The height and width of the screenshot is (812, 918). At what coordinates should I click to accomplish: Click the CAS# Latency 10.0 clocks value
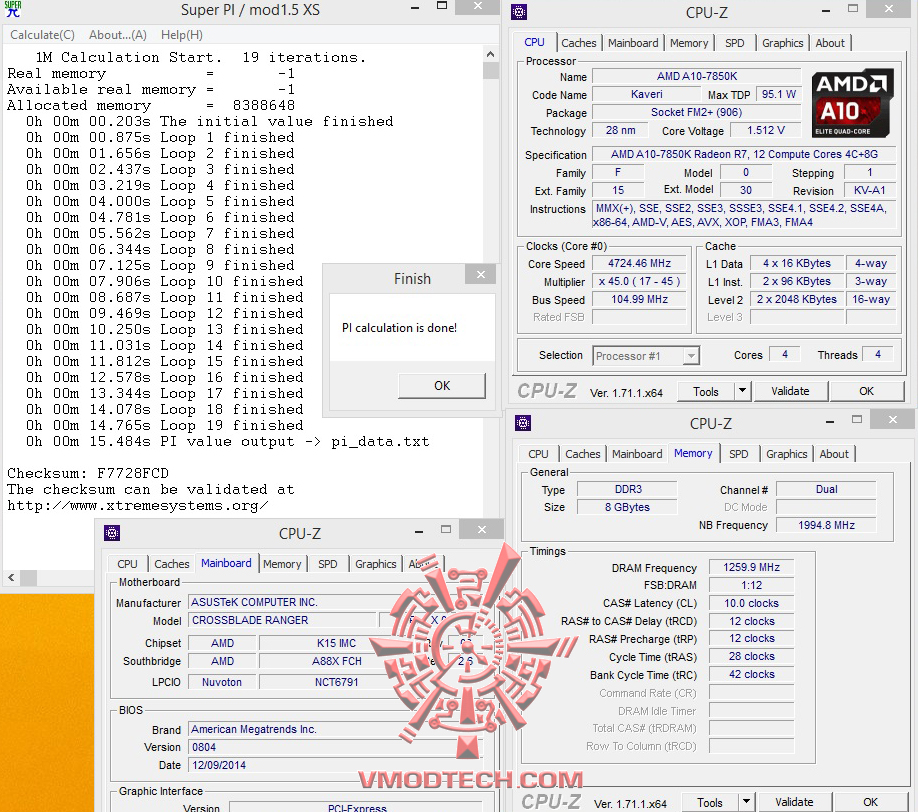(x=751, y=603)
